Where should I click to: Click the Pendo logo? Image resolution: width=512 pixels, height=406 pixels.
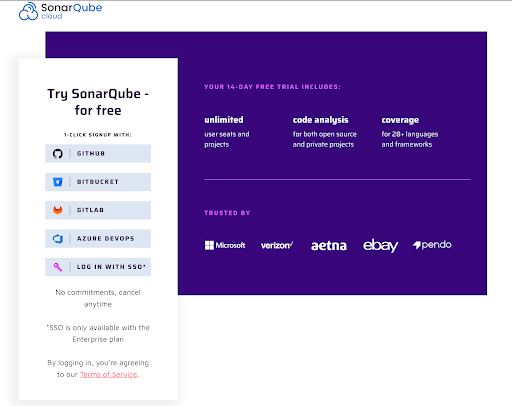click(432, 245)
